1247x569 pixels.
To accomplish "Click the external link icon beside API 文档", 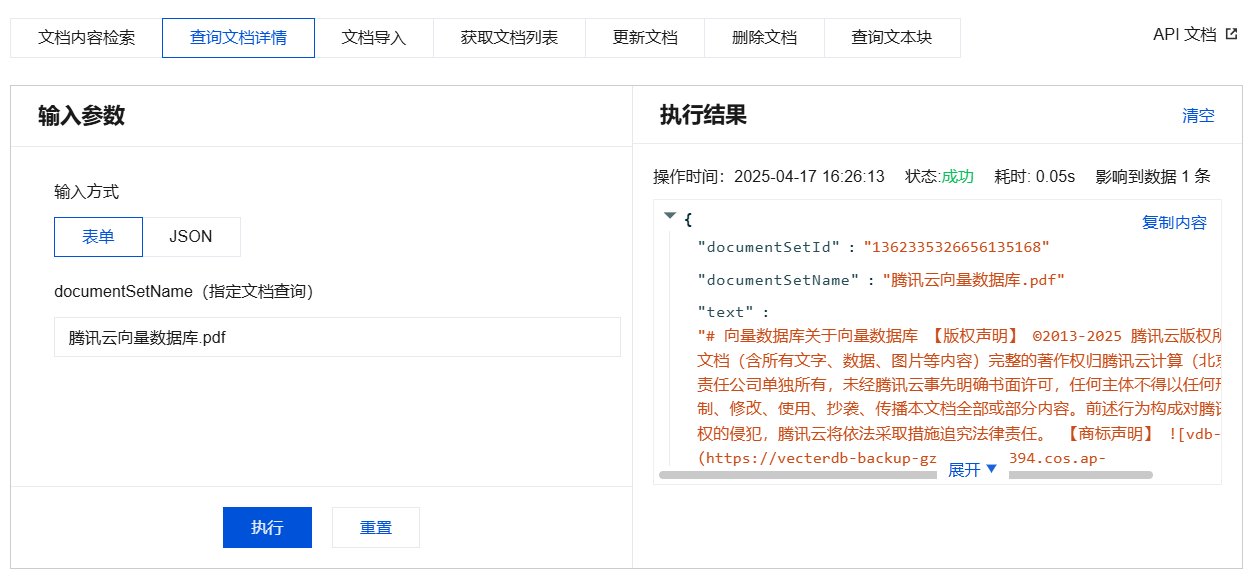I will point(1231,34).
